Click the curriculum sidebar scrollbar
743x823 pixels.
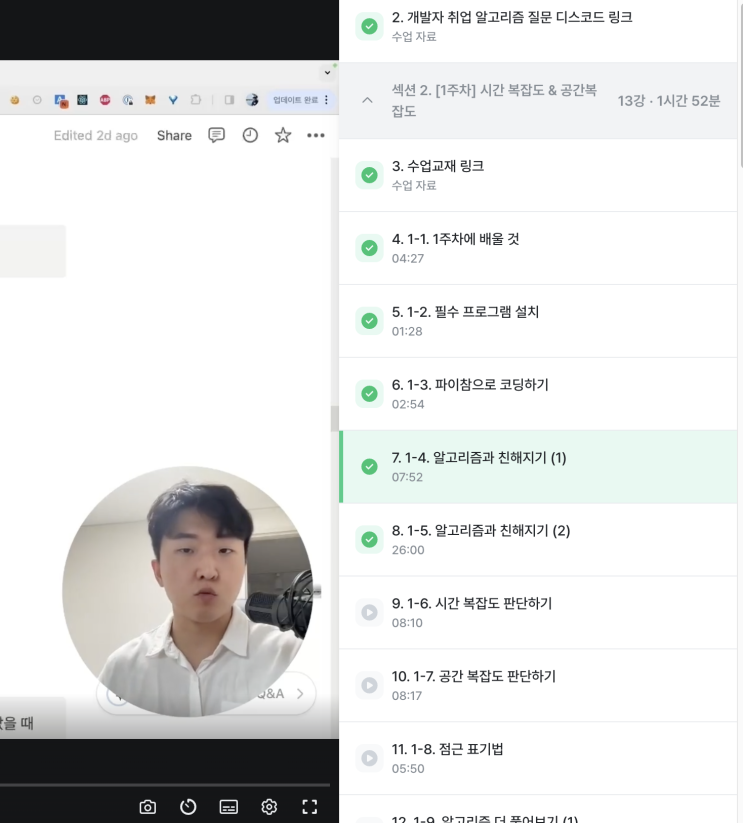point(740,84)
